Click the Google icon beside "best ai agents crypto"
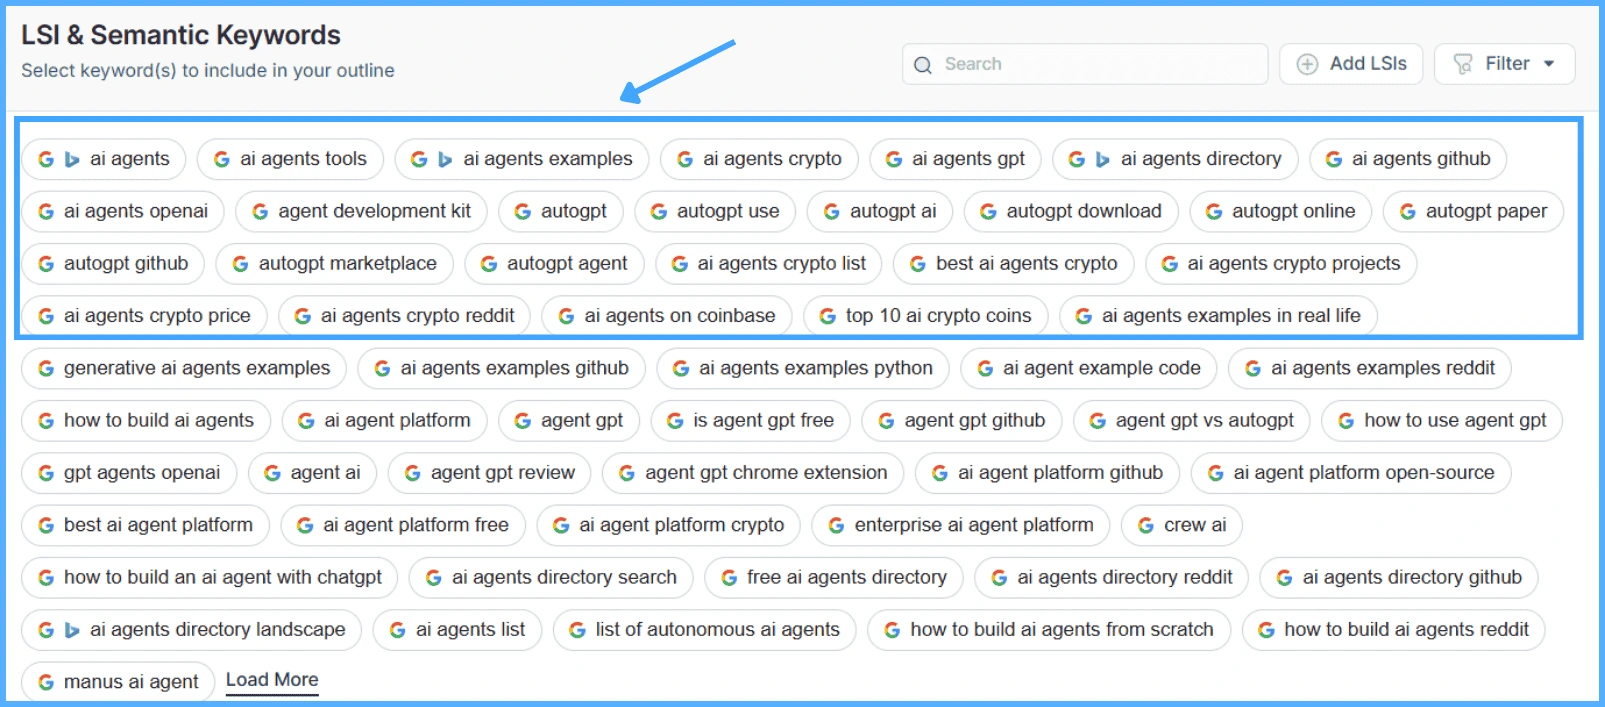Screen dimensions: 1605x707 click(x=917, y=263)
